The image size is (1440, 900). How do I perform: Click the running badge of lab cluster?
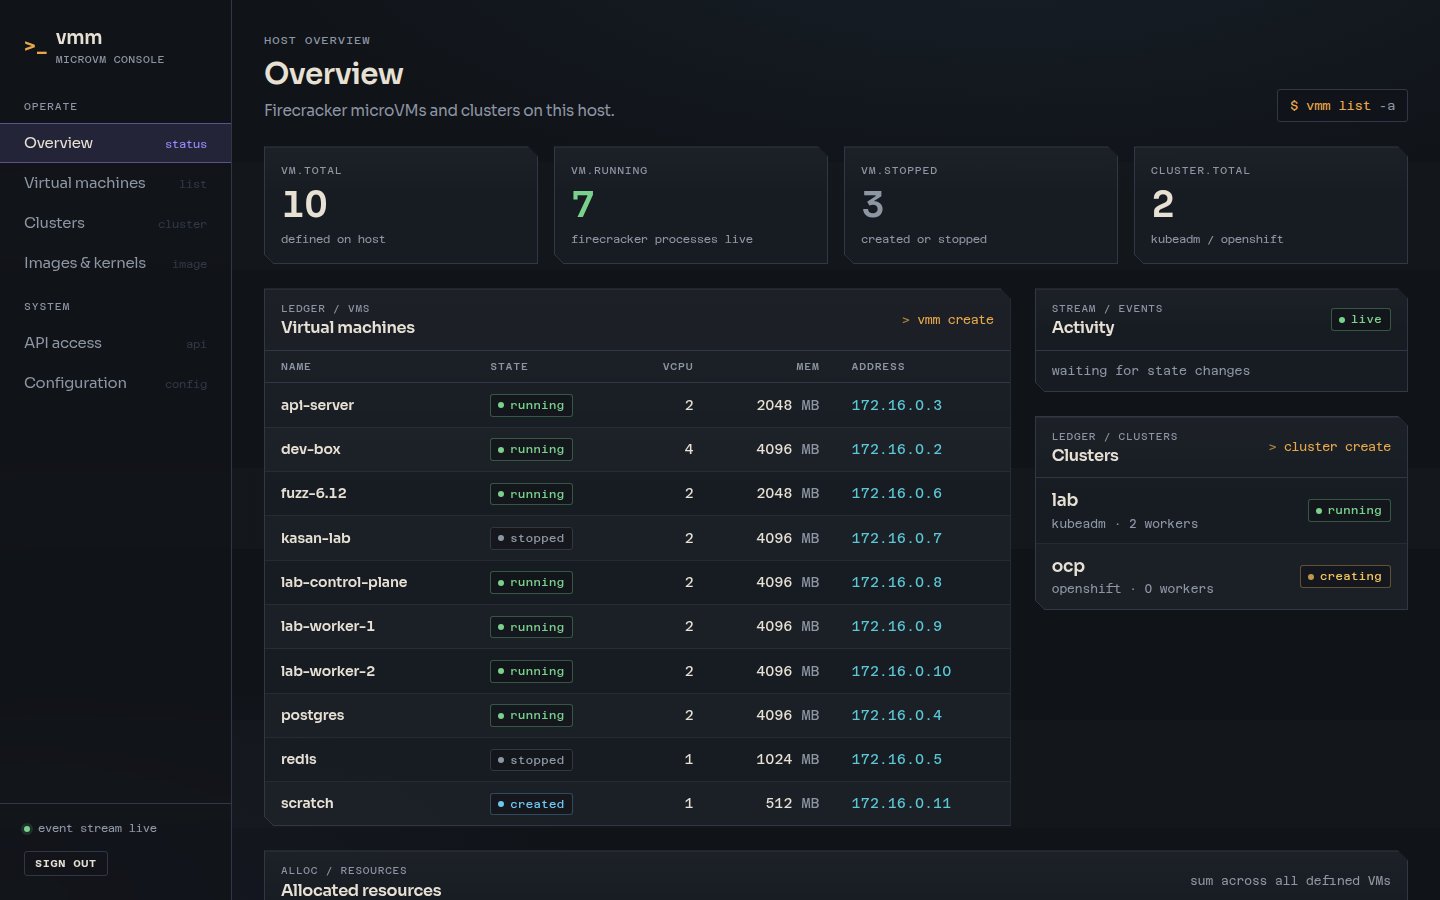[x=1349, y=510]
